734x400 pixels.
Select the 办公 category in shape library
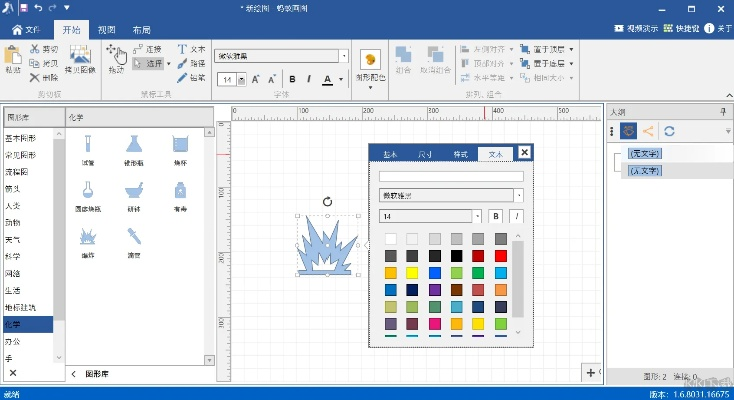pos(14,341)
